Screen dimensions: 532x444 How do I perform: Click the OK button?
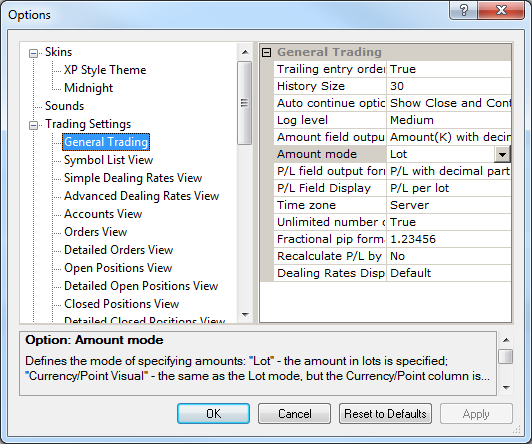tap(213, 413)
